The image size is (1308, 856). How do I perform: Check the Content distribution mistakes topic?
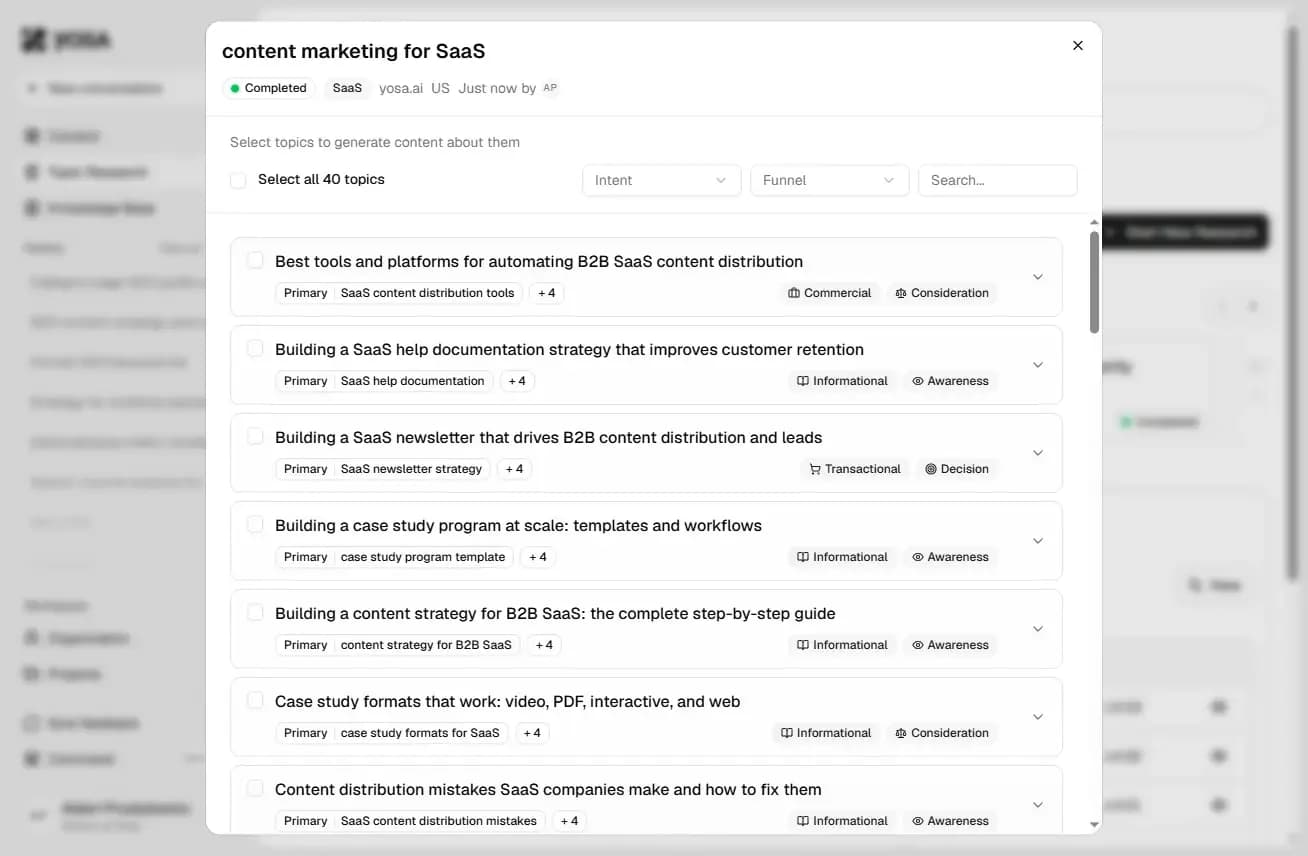pyautogui.click(x=255, y=788)
